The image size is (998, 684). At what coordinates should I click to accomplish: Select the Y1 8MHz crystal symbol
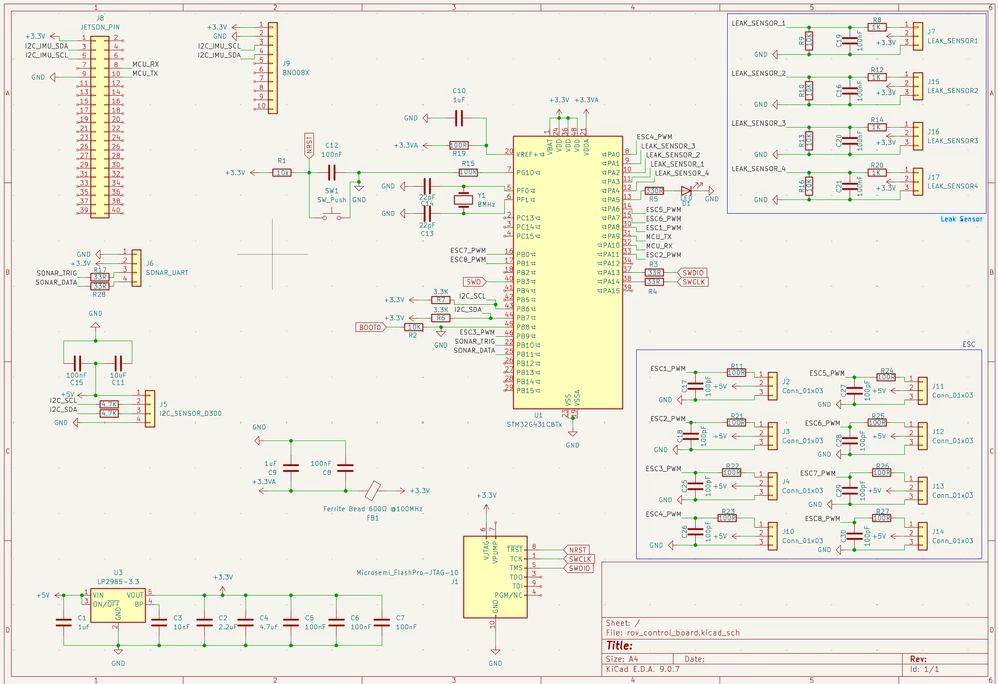click(463, 200)
